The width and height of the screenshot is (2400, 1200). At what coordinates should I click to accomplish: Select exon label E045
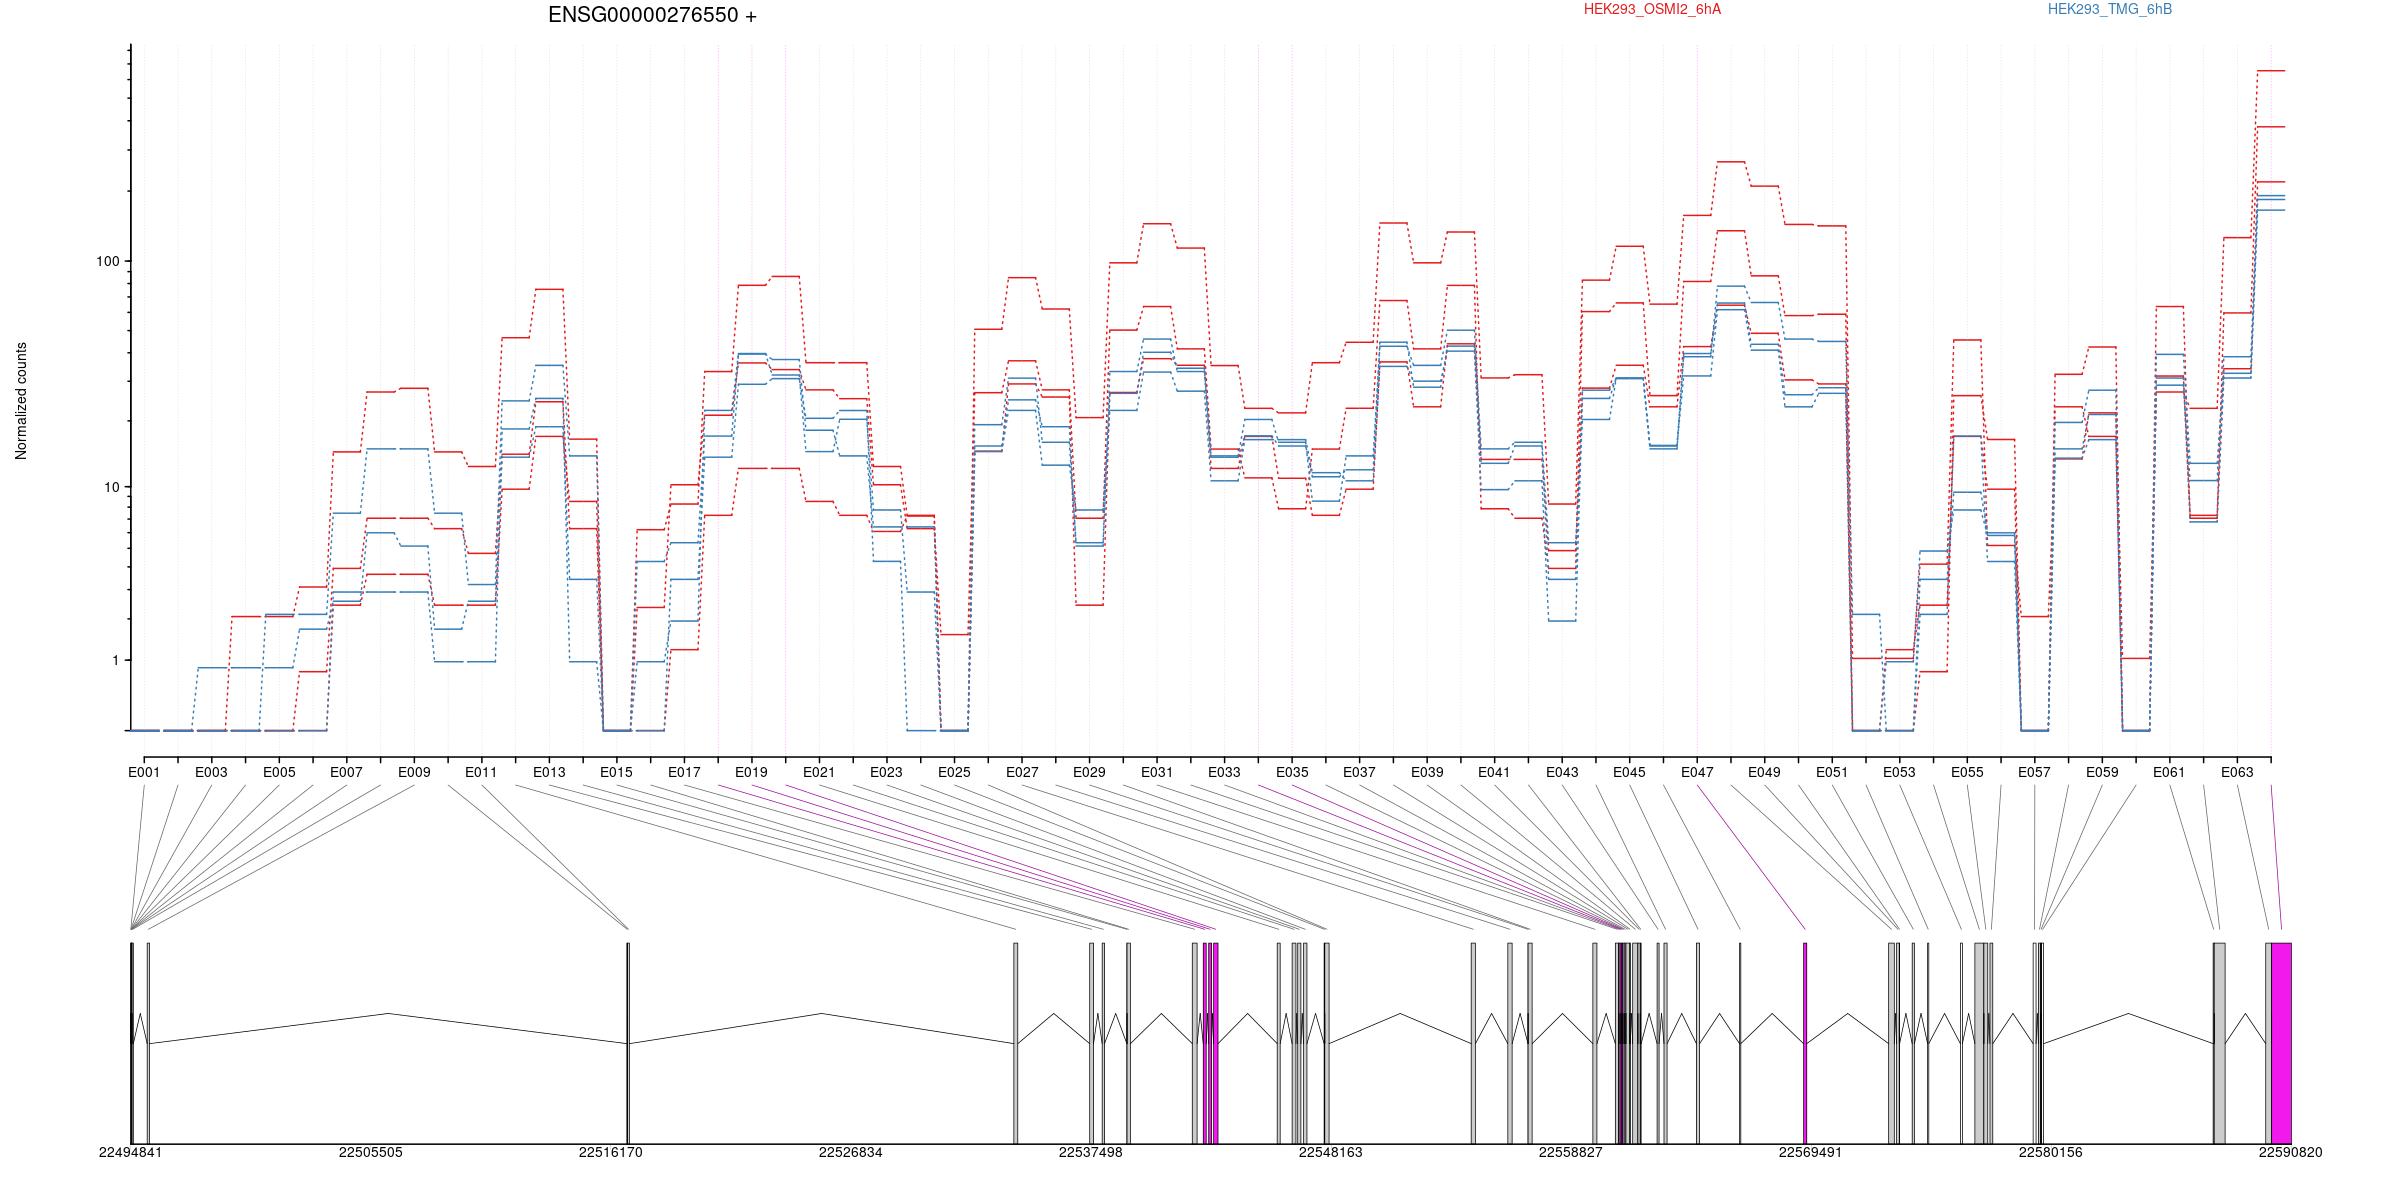[x=1629, y=772]
